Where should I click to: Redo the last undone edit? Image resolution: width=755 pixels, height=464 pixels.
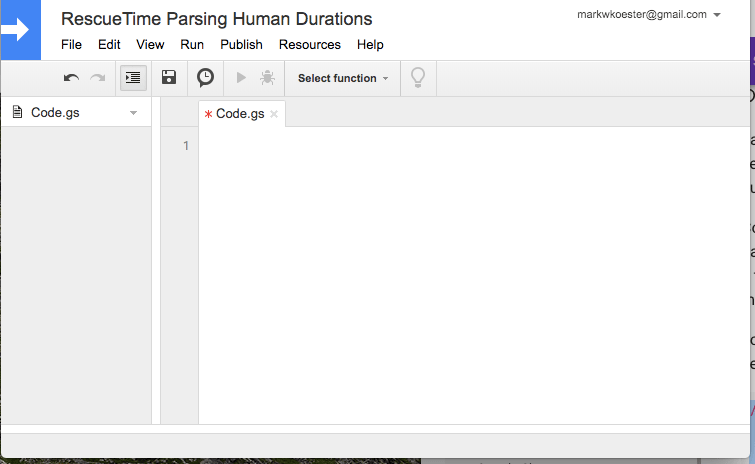tap(98, 78)
